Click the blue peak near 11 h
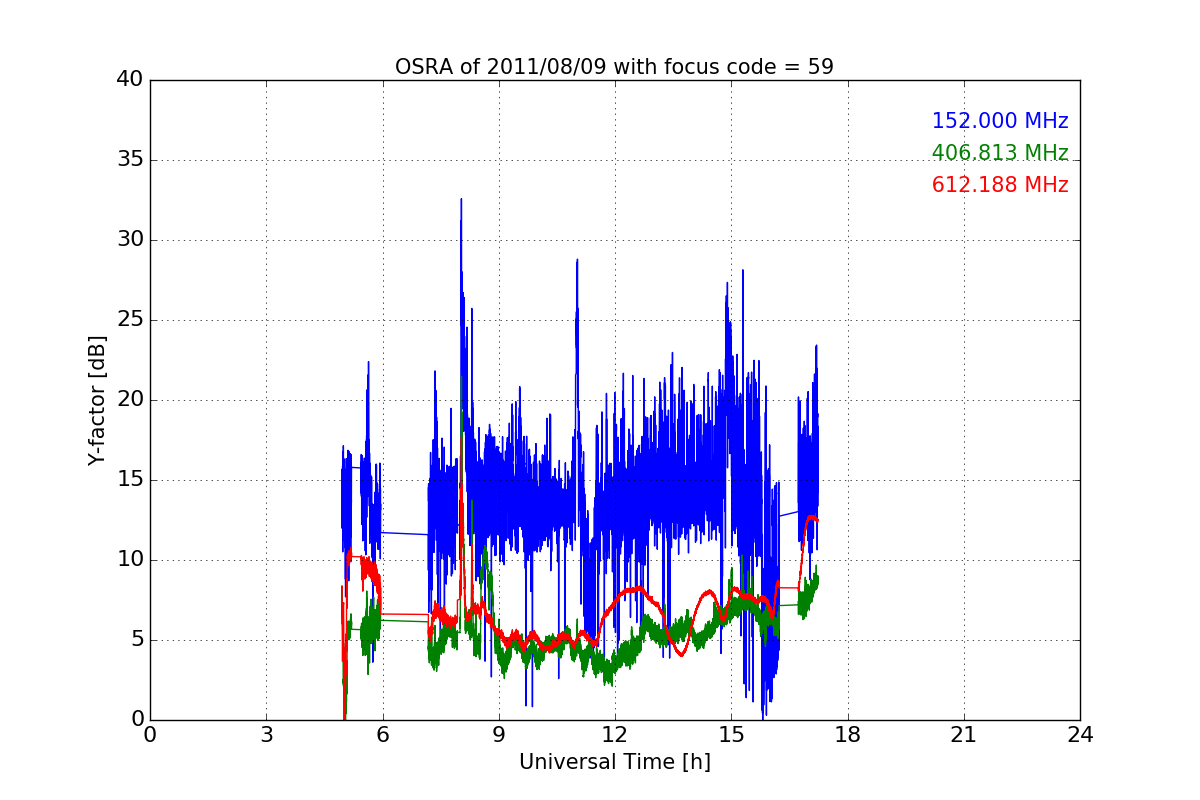This screenshot has width=1200, height=800. (x=577, y=262)
